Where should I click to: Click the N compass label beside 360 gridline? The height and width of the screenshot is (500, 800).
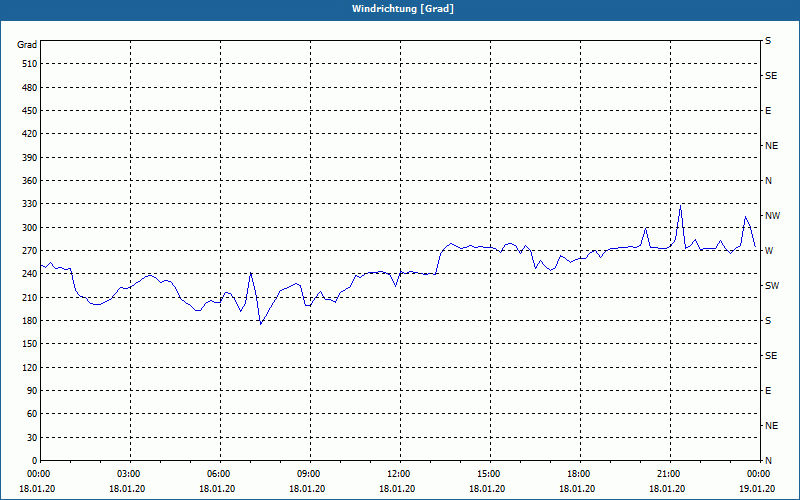click(769, 181)
